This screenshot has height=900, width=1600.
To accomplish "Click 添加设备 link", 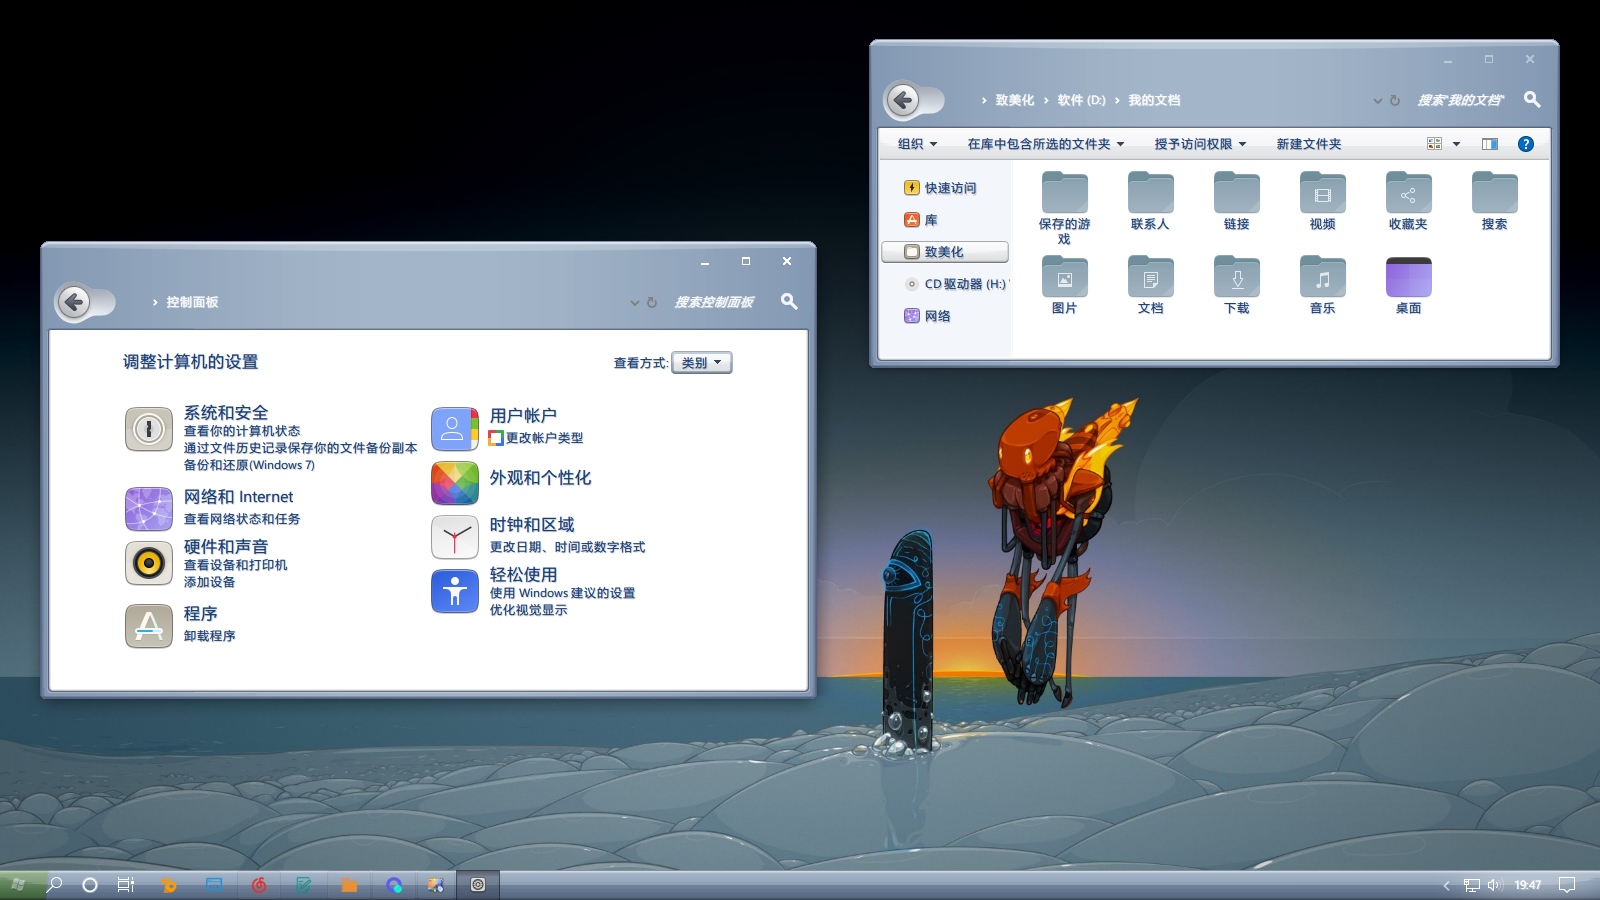I will coord(209,582).
